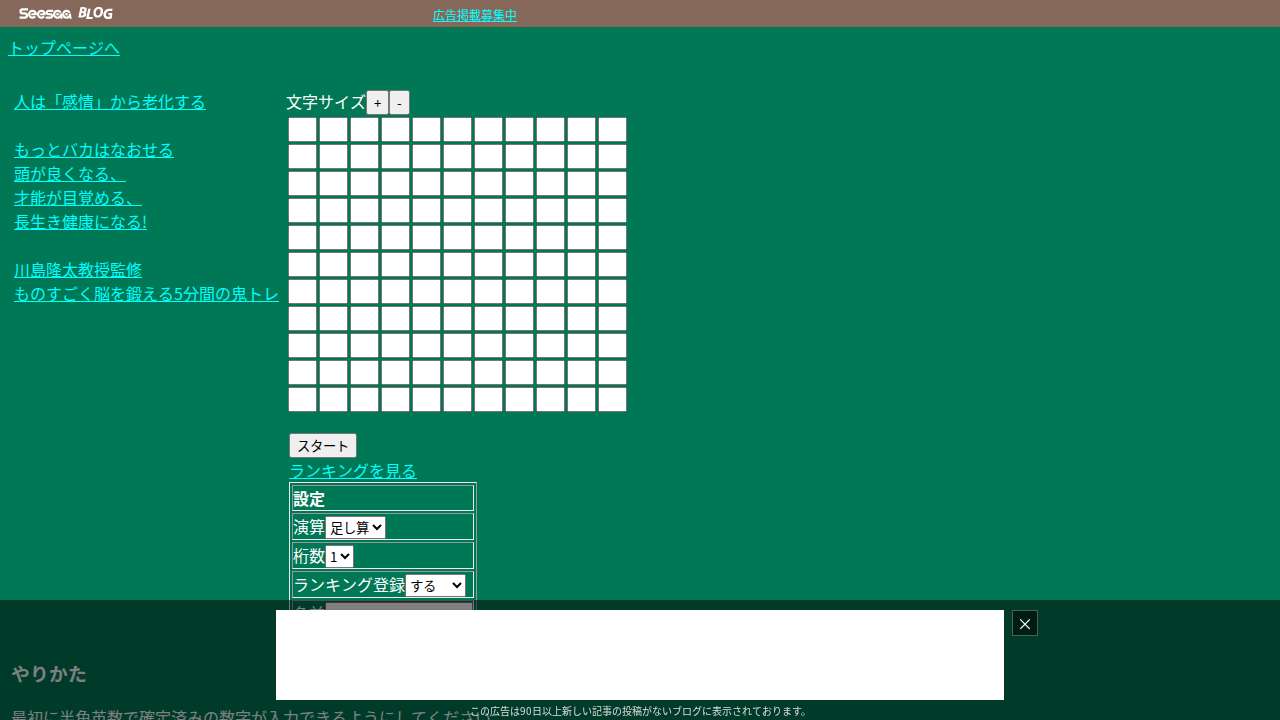Click the Seesaa BLOG logo
Image resolution: width=1280 pixels, height=720 pixels.
point(66,13)
